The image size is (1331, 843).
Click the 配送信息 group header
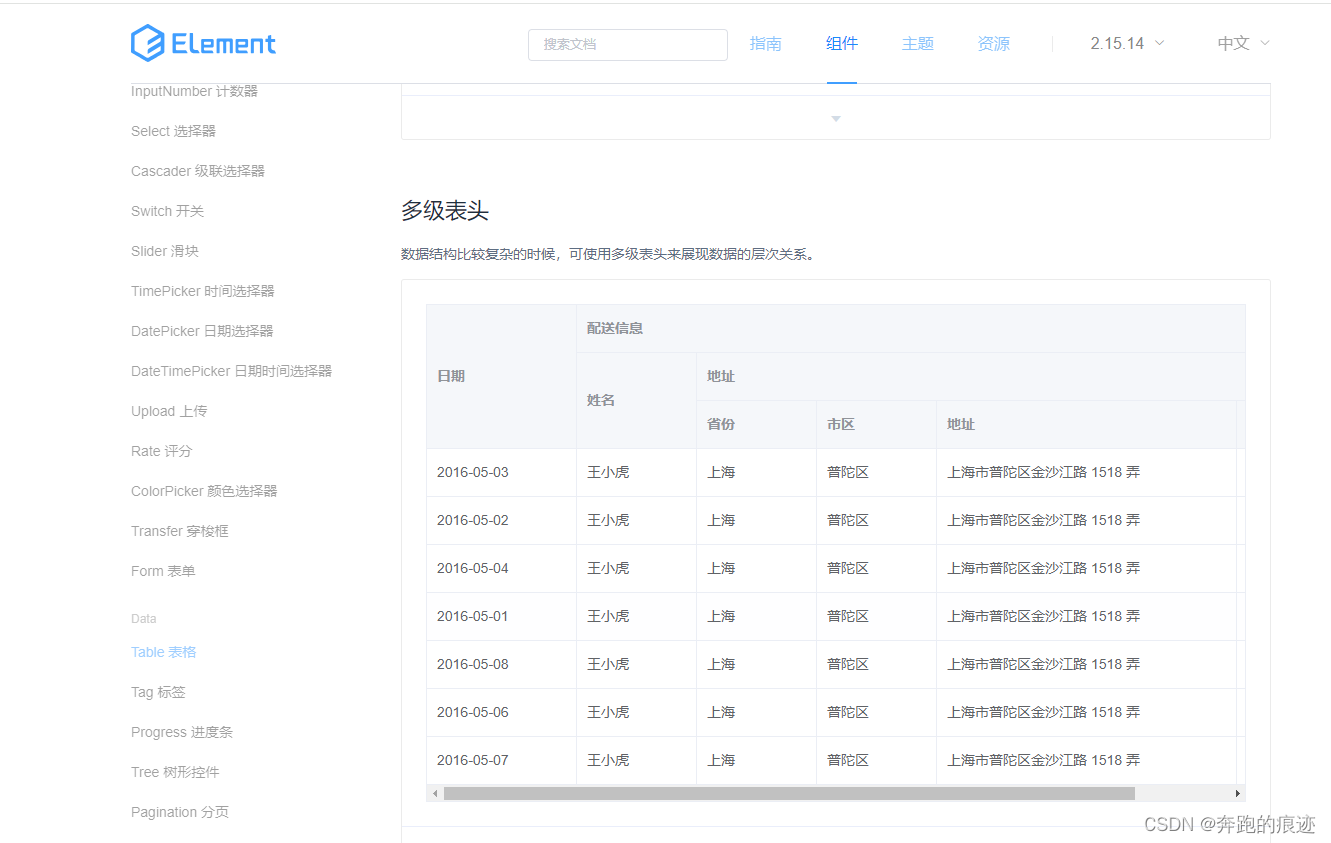tap(911, 328)
